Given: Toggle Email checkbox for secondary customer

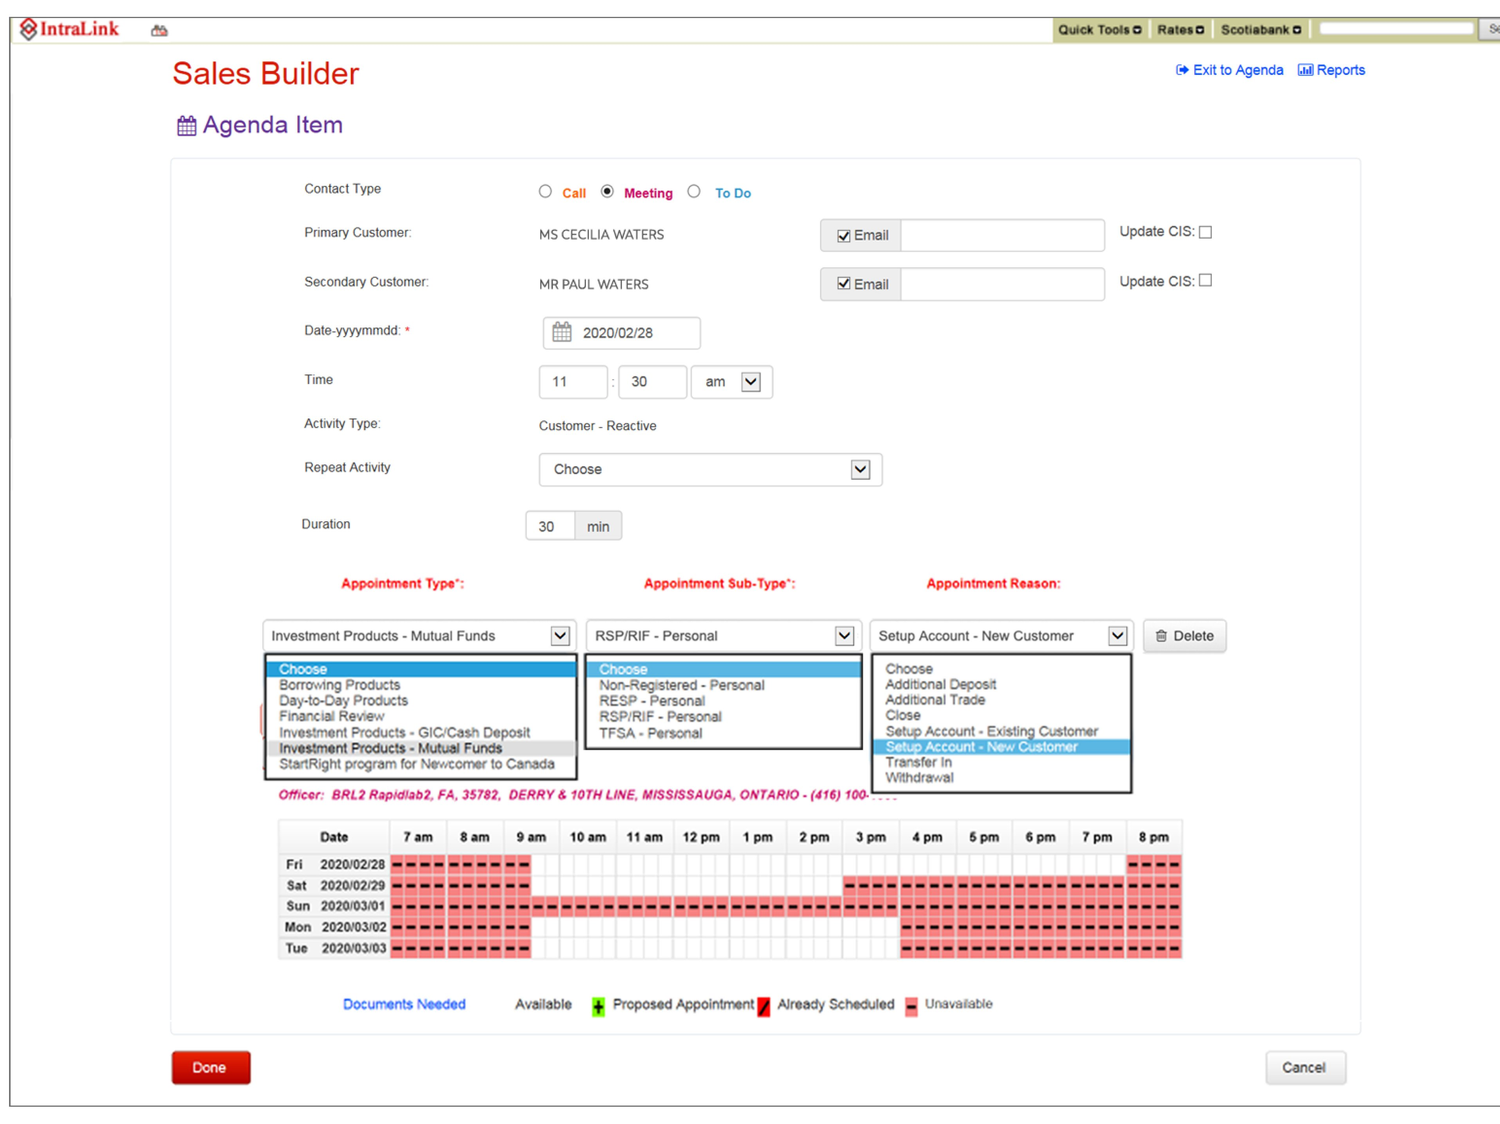Looking at the screenshot, I should click(844, 285).
